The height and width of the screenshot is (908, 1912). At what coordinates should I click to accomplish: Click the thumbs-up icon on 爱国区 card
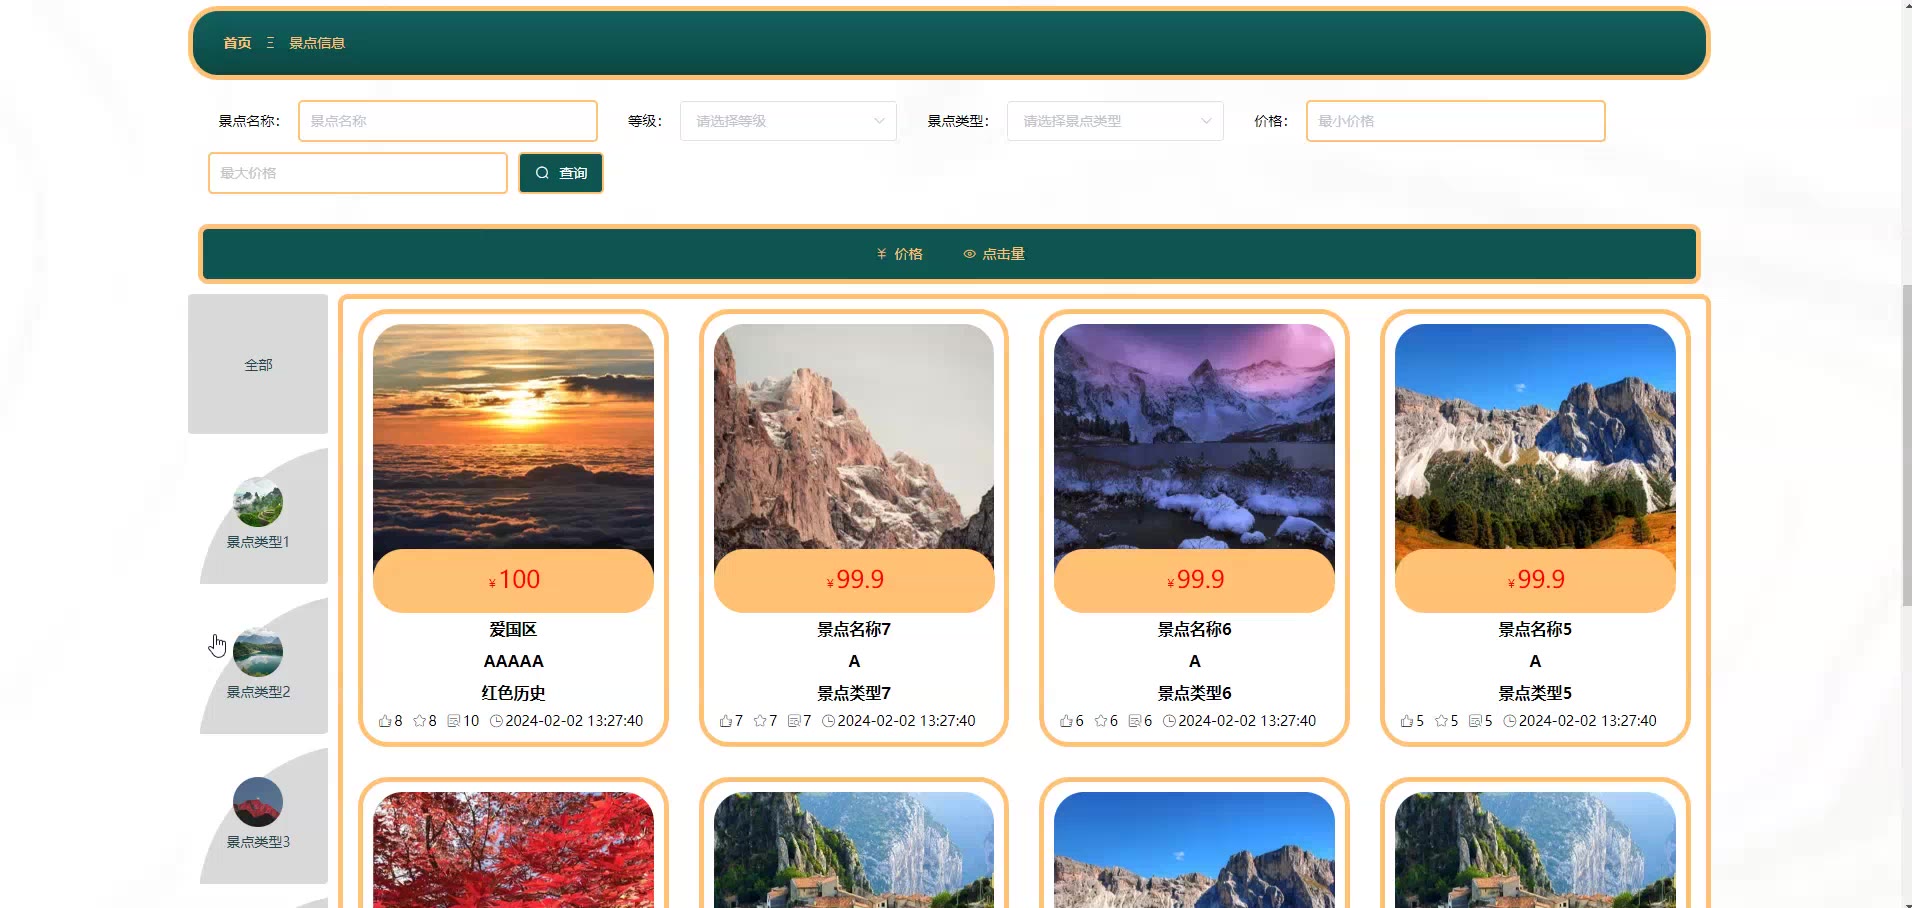pyautogui.click(x=385, y=721)
